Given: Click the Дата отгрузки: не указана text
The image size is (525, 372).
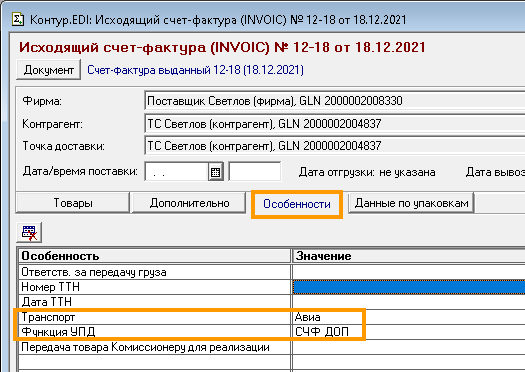Looking at the screenshot, I should (367, 172).
